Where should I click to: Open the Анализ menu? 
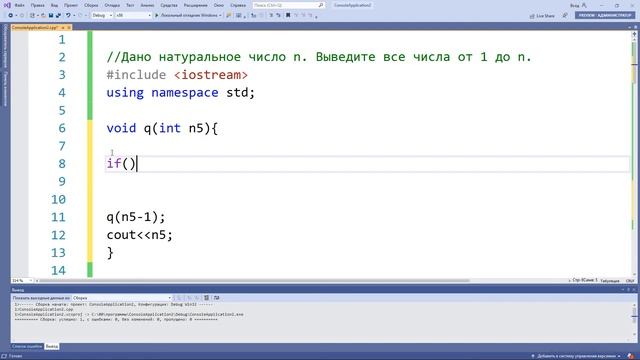pyautogui.click(x=147, y=5)
